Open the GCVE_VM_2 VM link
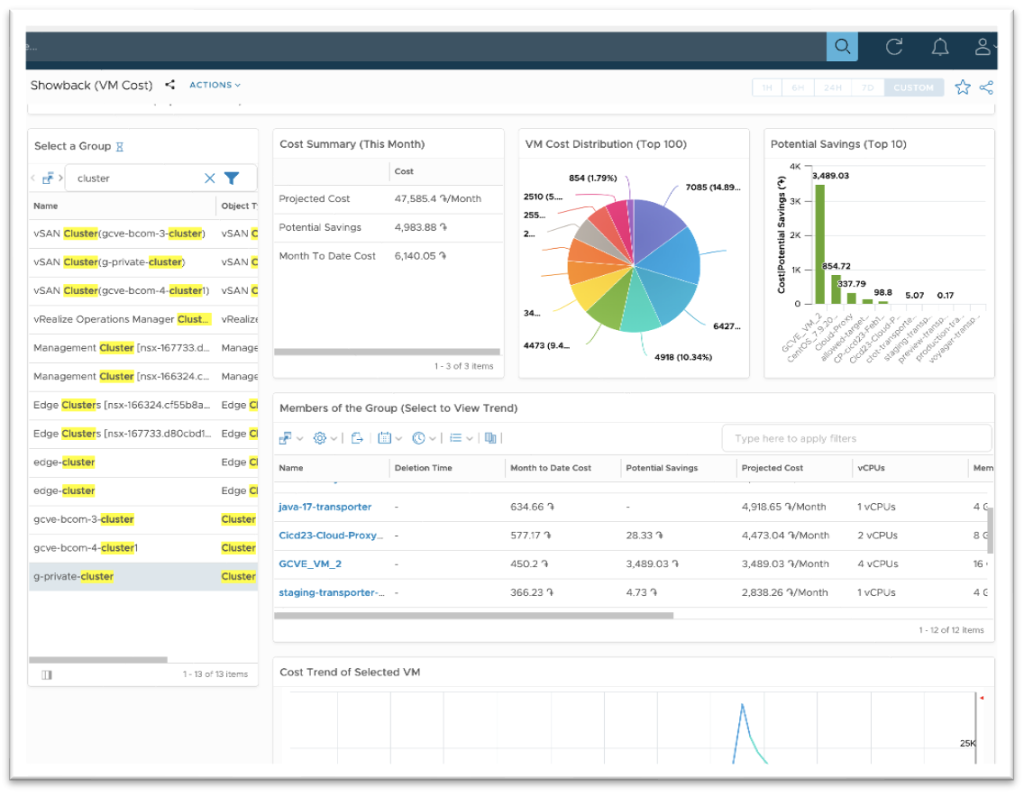Viewport: 1024px width, 797px height. (x=310, y=564)
